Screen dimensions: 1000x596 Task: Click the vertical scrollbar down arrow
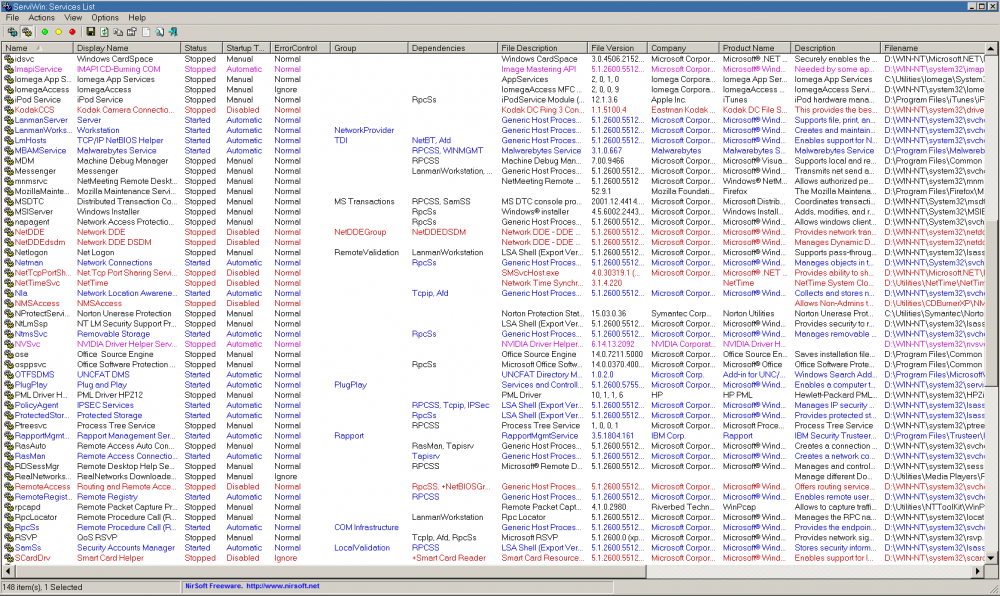click(x=992, y=557)
